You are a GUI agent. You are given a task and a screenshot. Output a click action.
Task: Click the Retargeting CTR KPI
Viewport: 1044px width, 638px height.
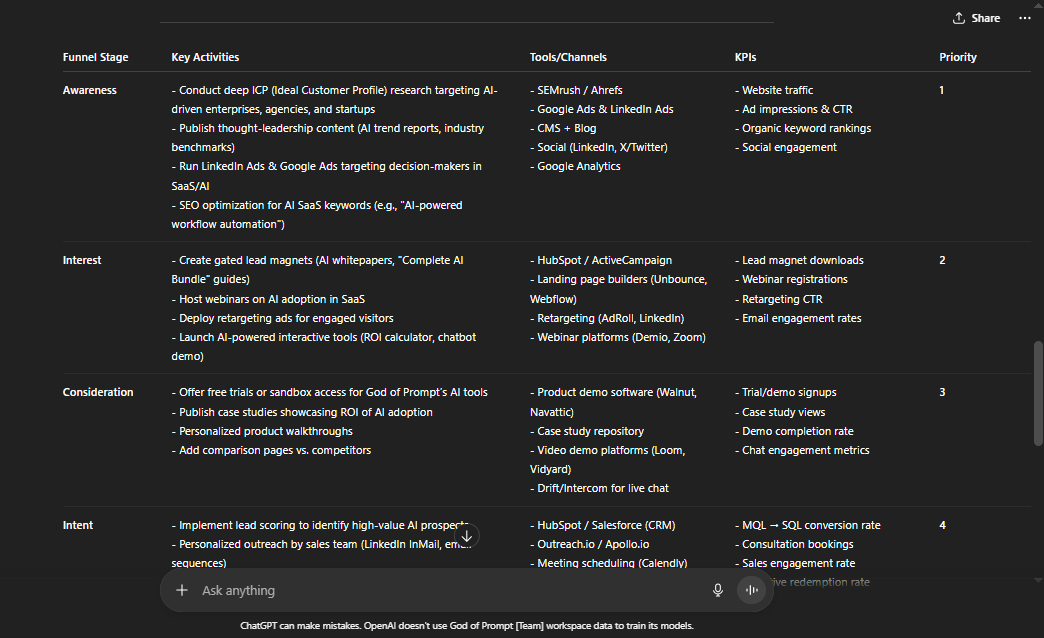pyautogui.click(x=778, y=300)
